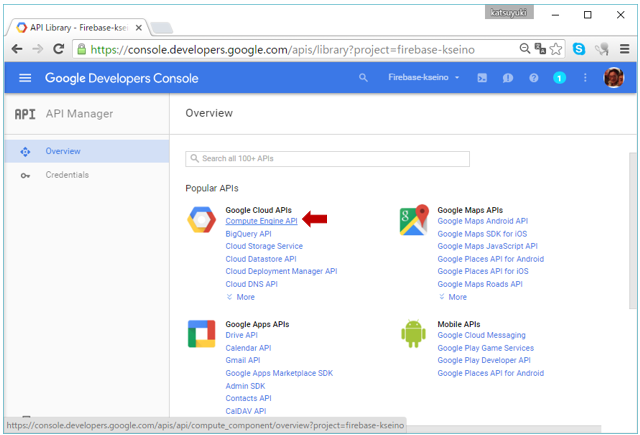The height and width of the screenshot is (435, 640).
Task: Open the feedback speech bubble icon
Action: point(508,78)
